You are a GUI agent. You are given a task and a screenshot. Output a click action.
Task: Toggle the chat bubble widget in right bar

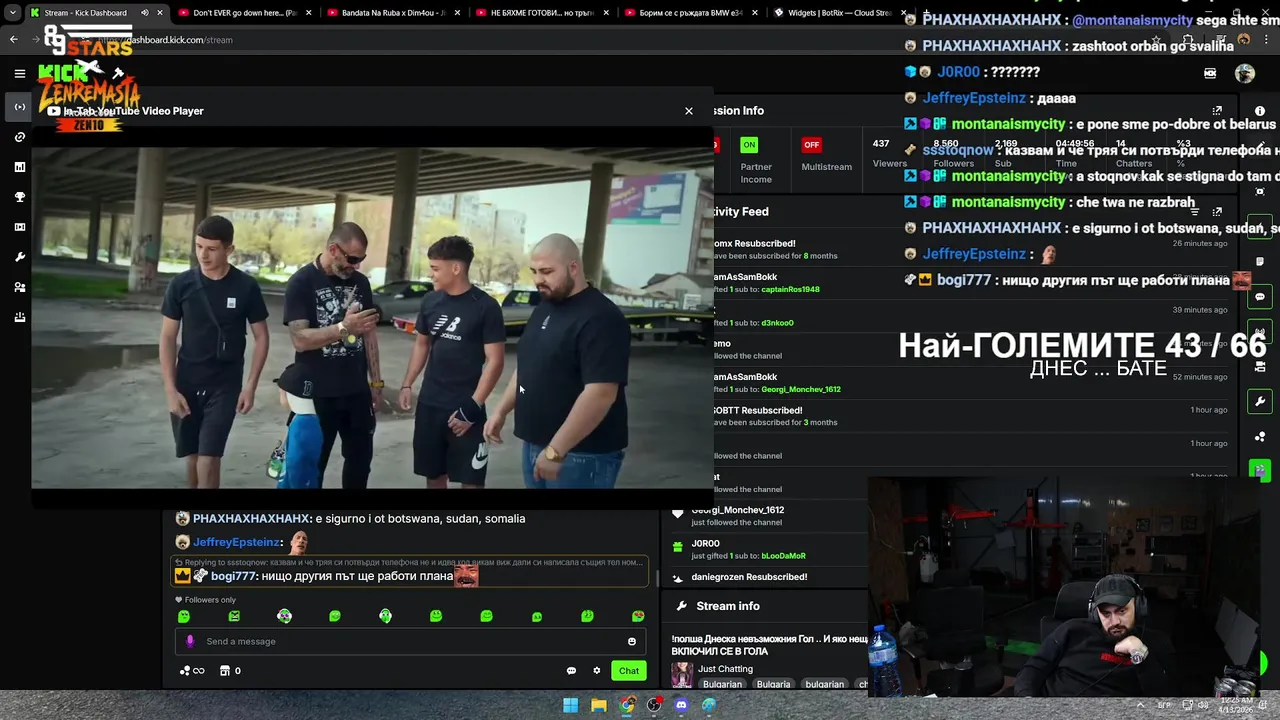[1260, 297]
